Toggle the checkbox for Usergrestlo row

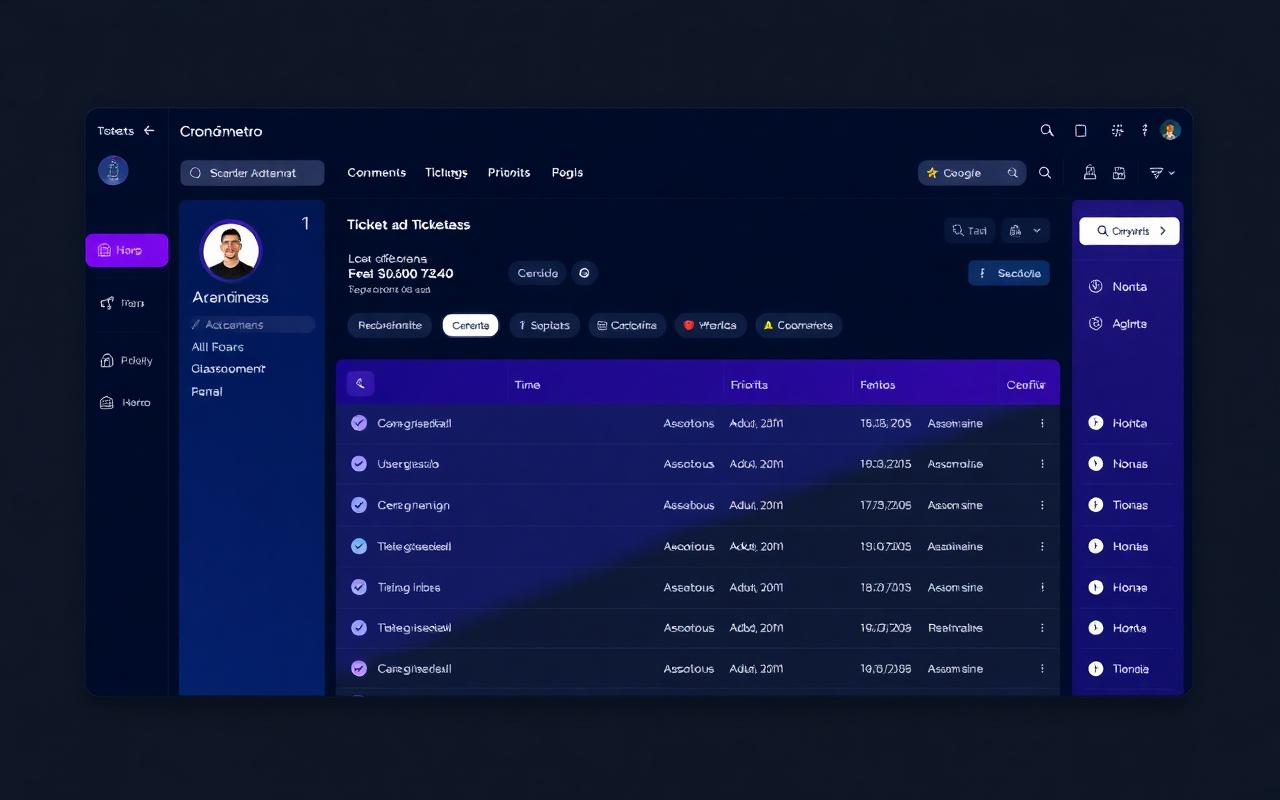pos(359,464)
